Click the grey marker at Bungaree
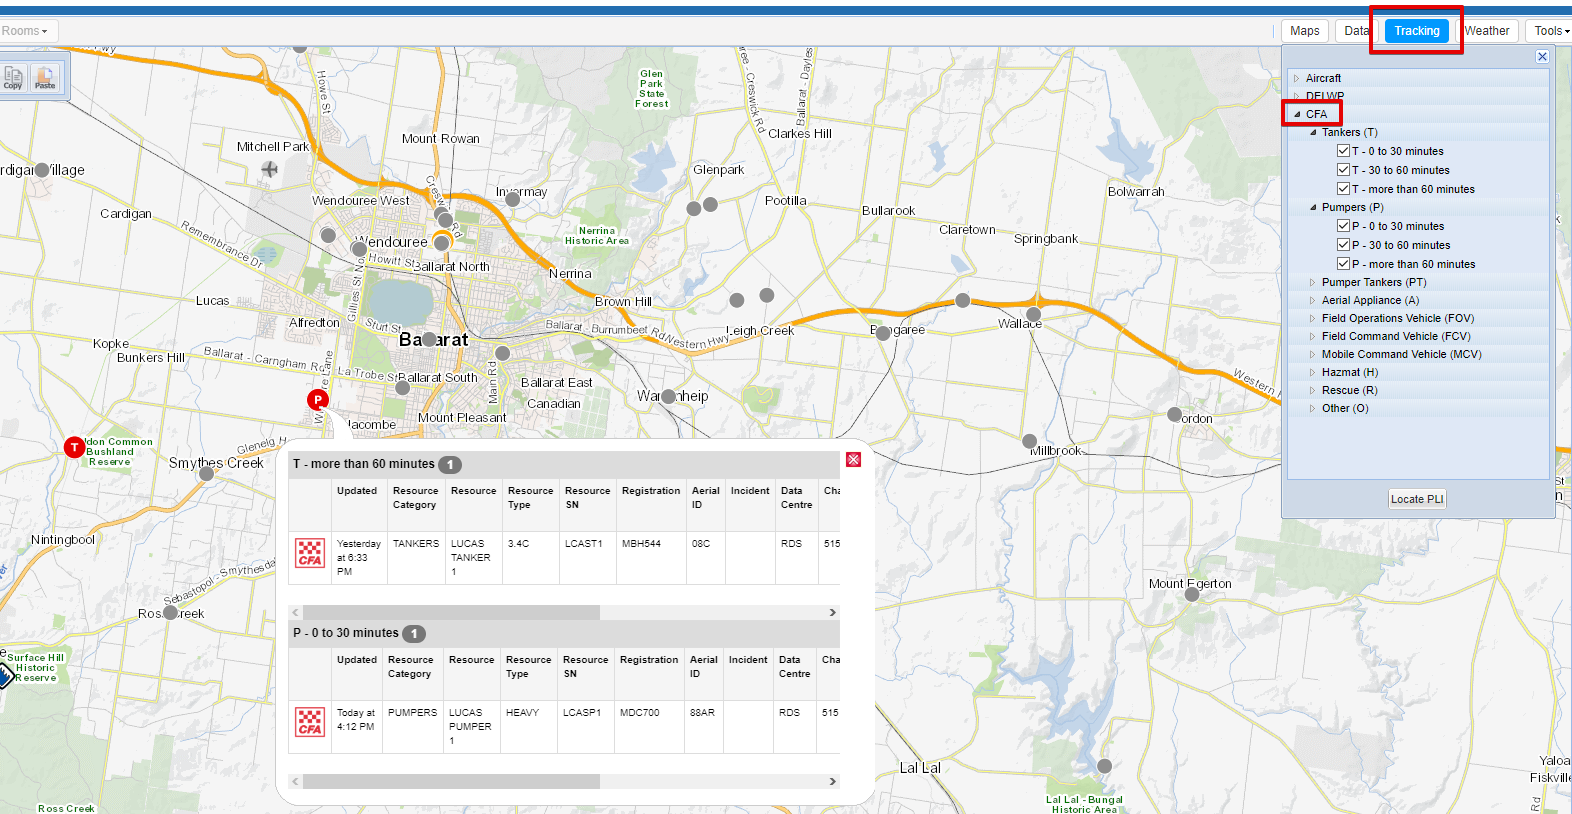Viewport: 1572px width, 814px height. point(883,333)
